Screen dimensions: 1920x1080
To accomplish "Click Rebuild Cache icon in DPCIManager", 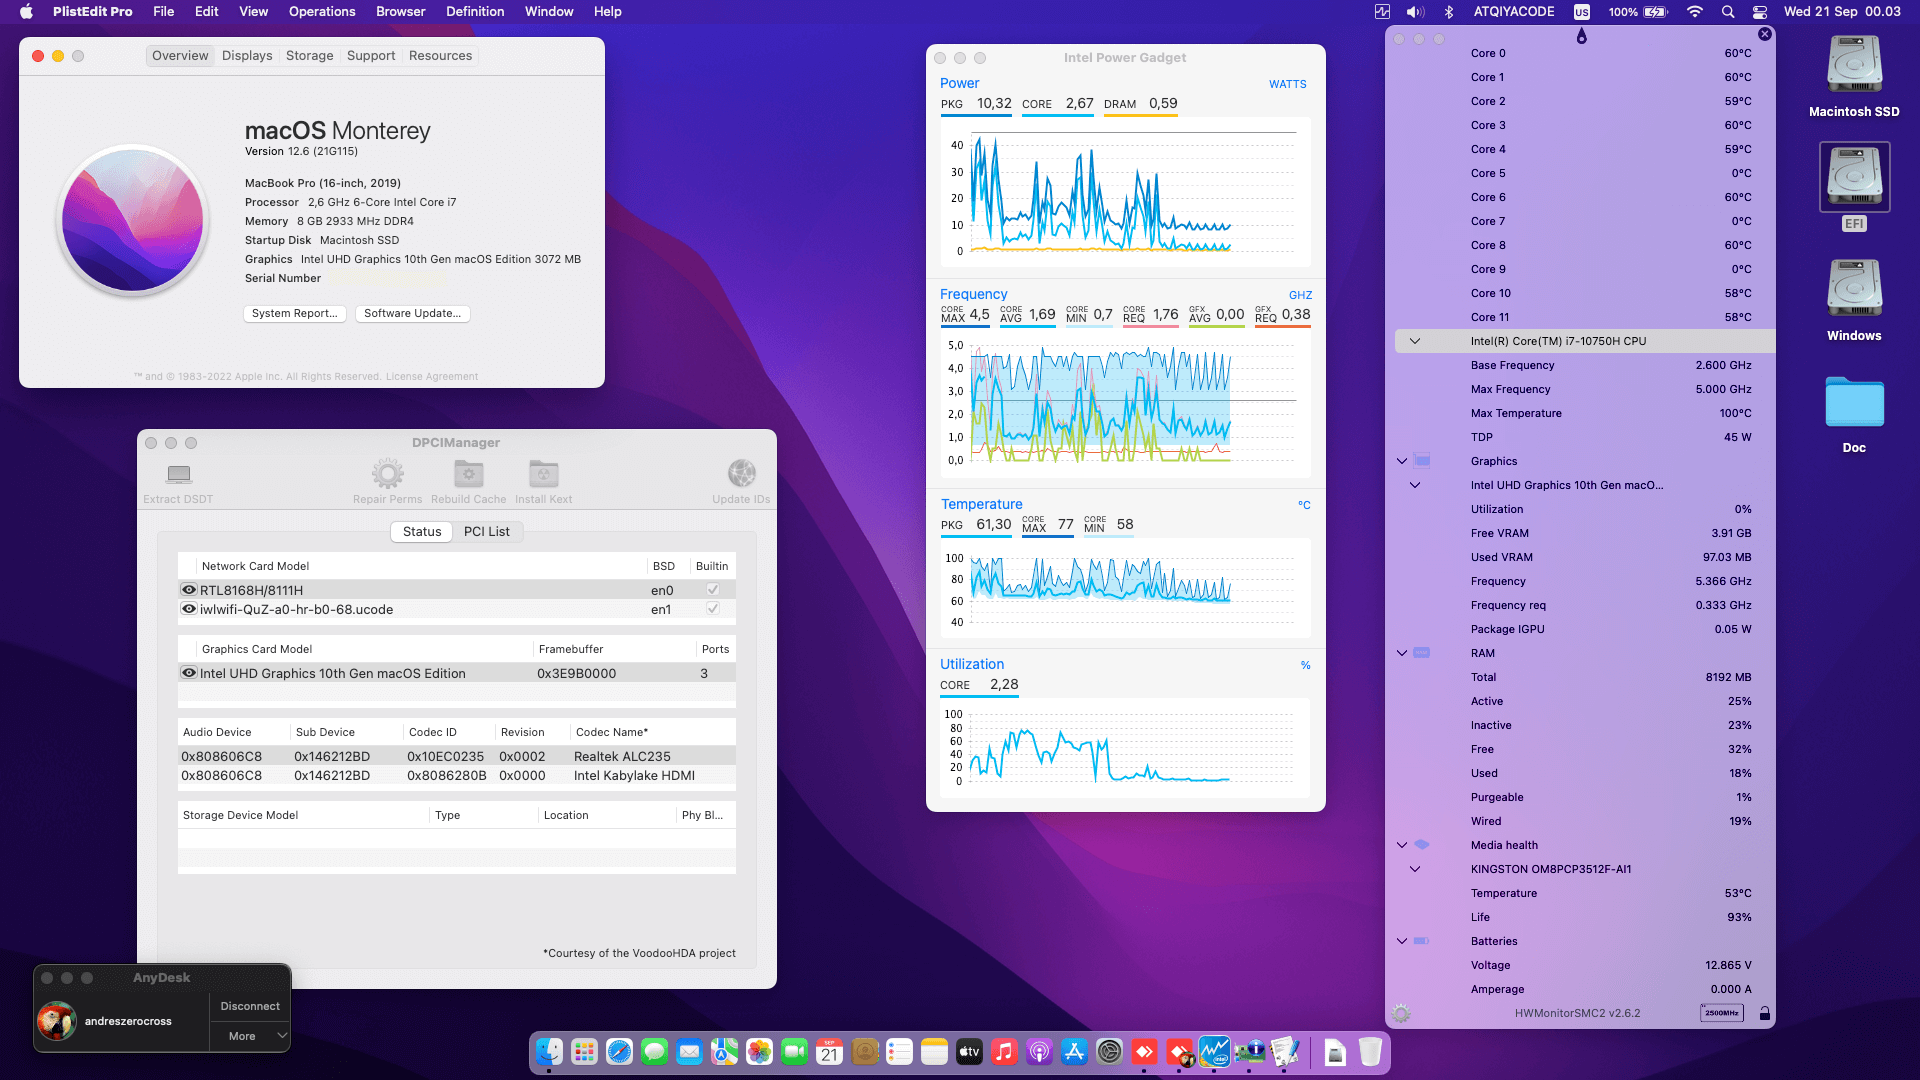I will 468,474.
